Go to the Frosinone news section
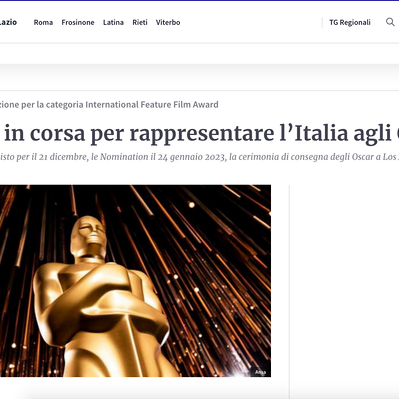Screen dimensions: 399x399 pos(78,22)
